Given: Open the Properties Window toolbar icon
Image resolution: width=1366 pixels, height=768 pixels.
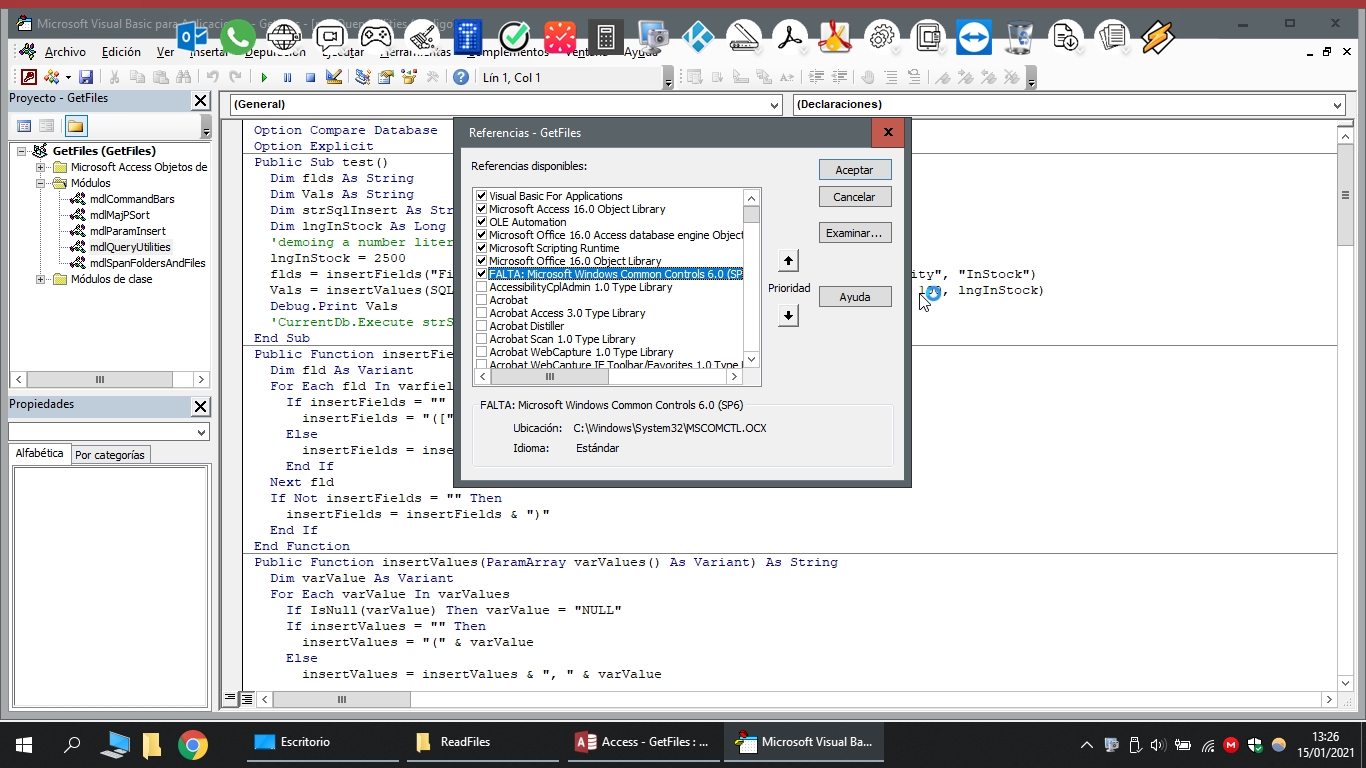Looking at the screenshot, I should point(385,77).
